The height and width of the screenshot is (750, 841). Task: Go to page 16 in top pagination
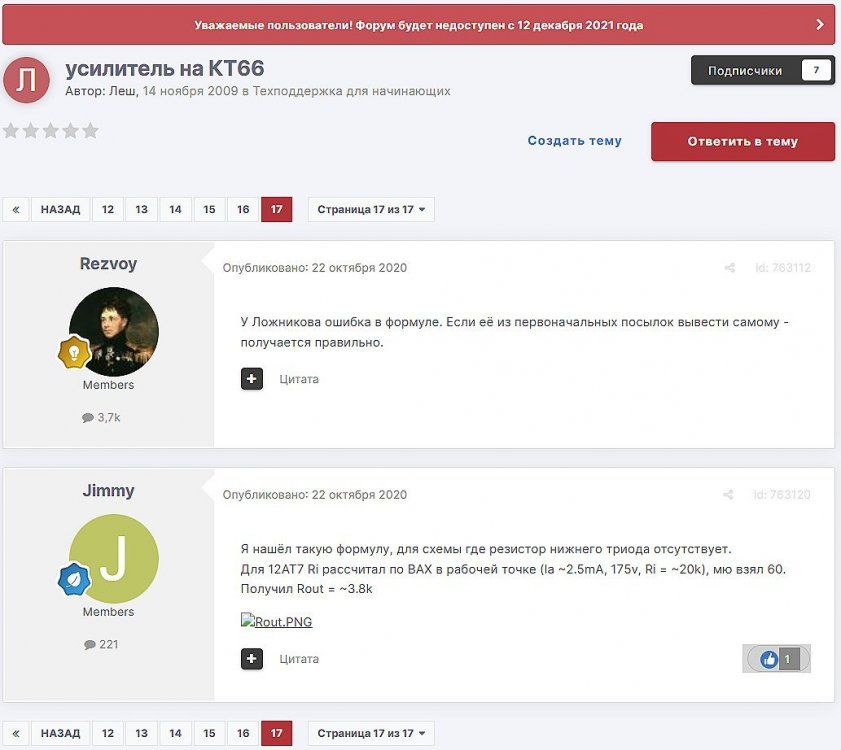(x=243, y=209)
